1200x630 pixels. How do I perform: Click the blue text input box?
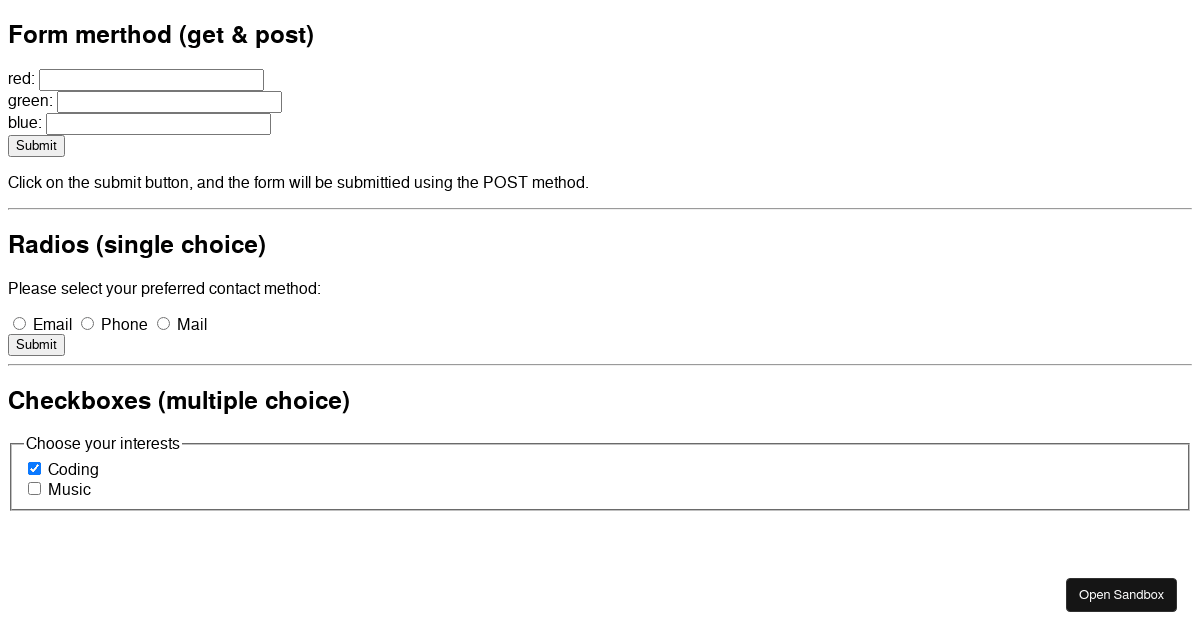(158, 124)
